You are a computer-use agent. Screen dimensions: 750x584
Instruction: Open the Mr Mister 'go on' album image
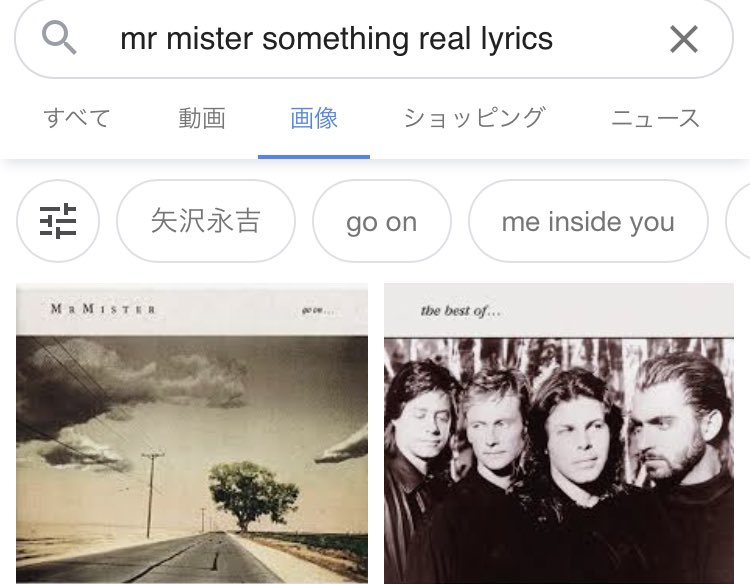click(192, 433)
